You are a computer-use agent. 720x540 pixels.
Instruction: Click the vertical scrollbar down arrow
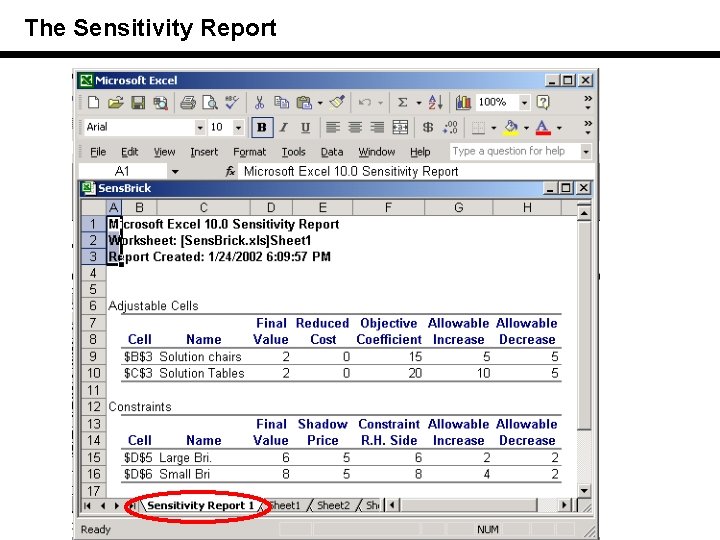pyautogui.click(x=584, y=490)
